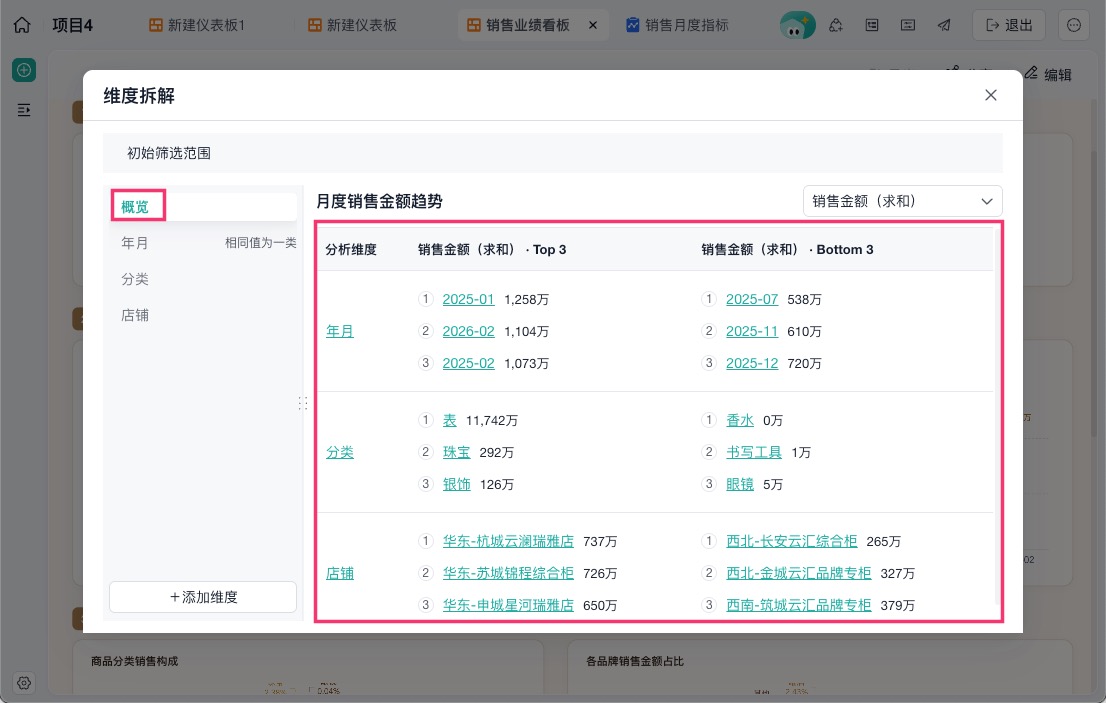This screenshot has width=1106, height=703.
Task: Open the more options ellipsis button
Action: point(1074,25)
